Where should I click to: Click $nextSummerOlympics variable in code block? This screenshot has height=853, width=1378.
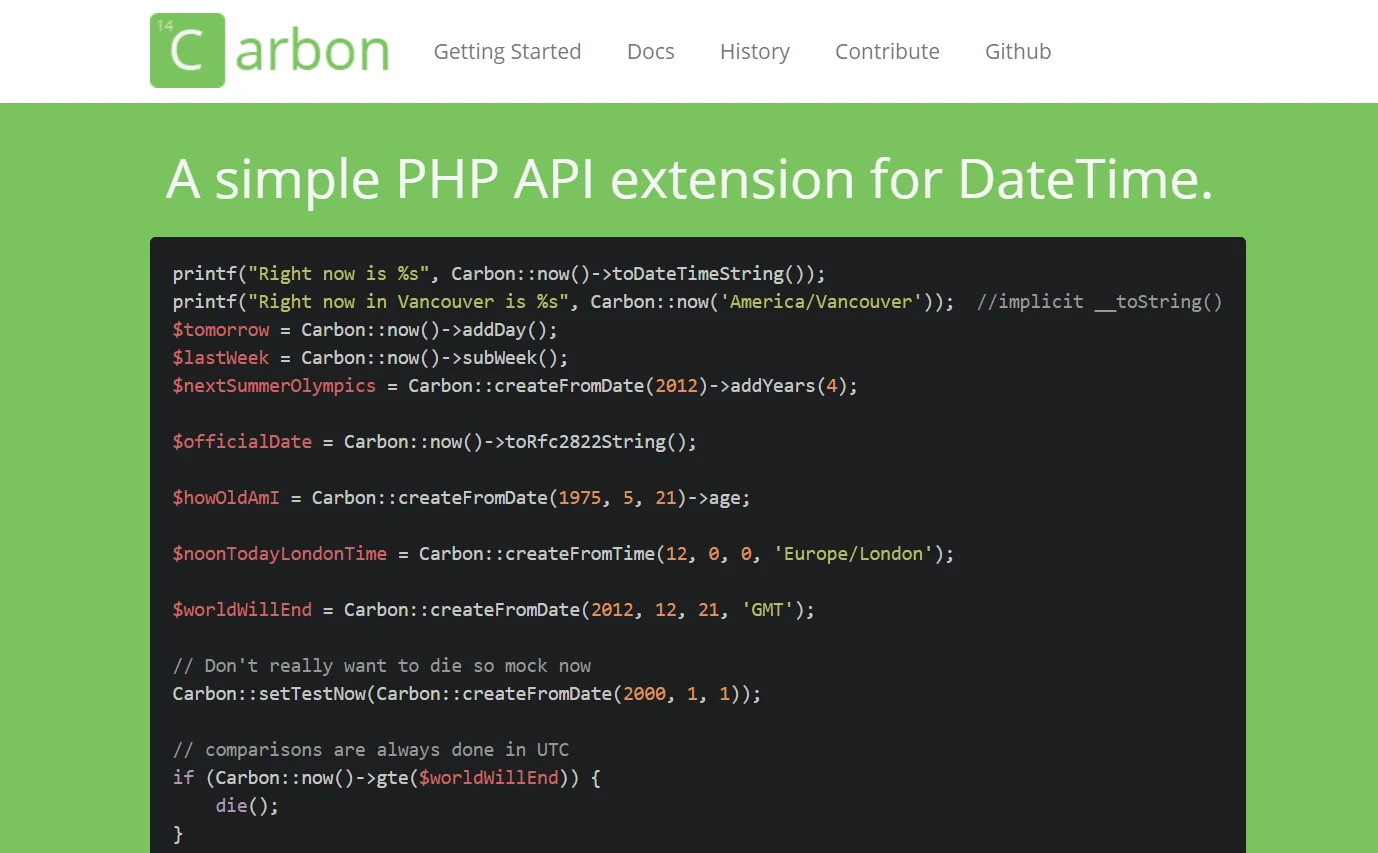(x=274, y=386)
